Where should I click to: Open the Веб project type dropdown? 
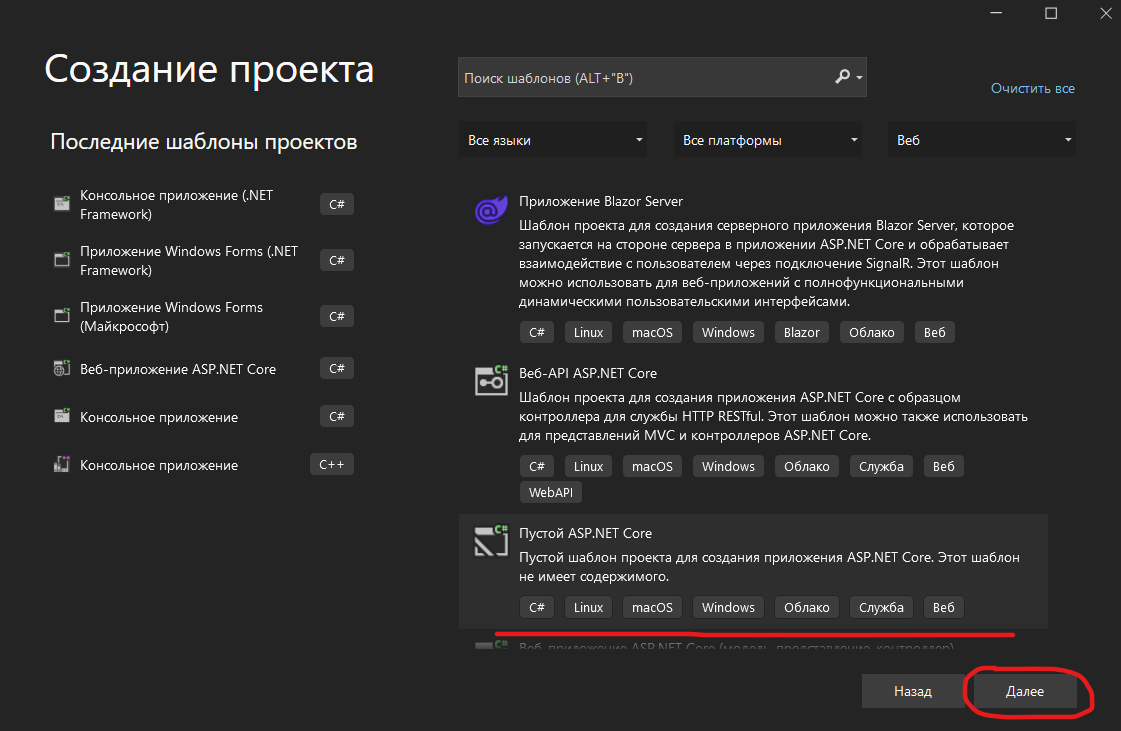click(982, 140)
